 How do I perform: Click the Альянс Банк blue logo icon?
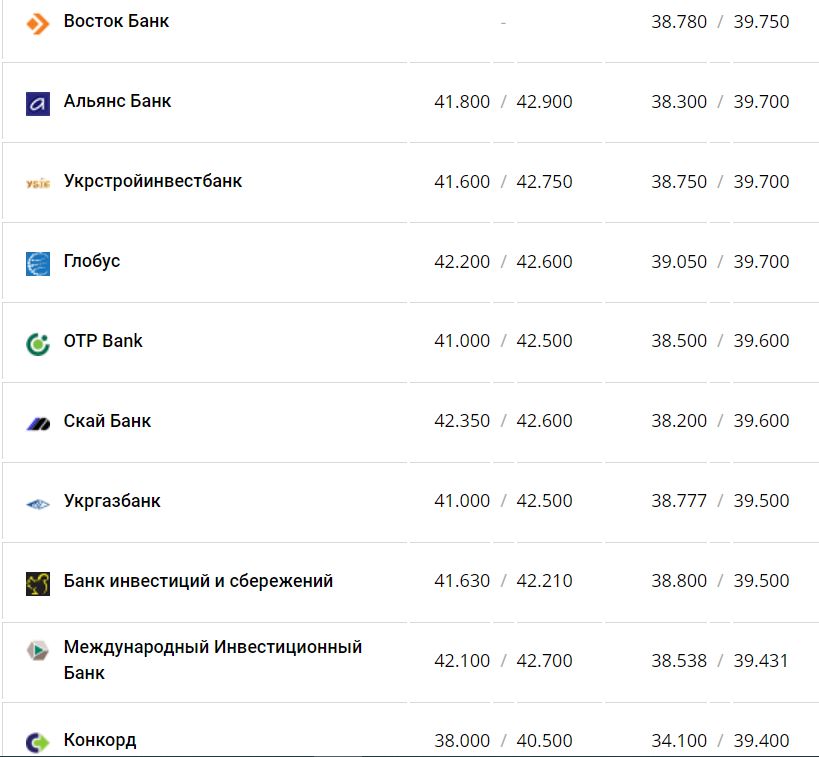(38, 103)
